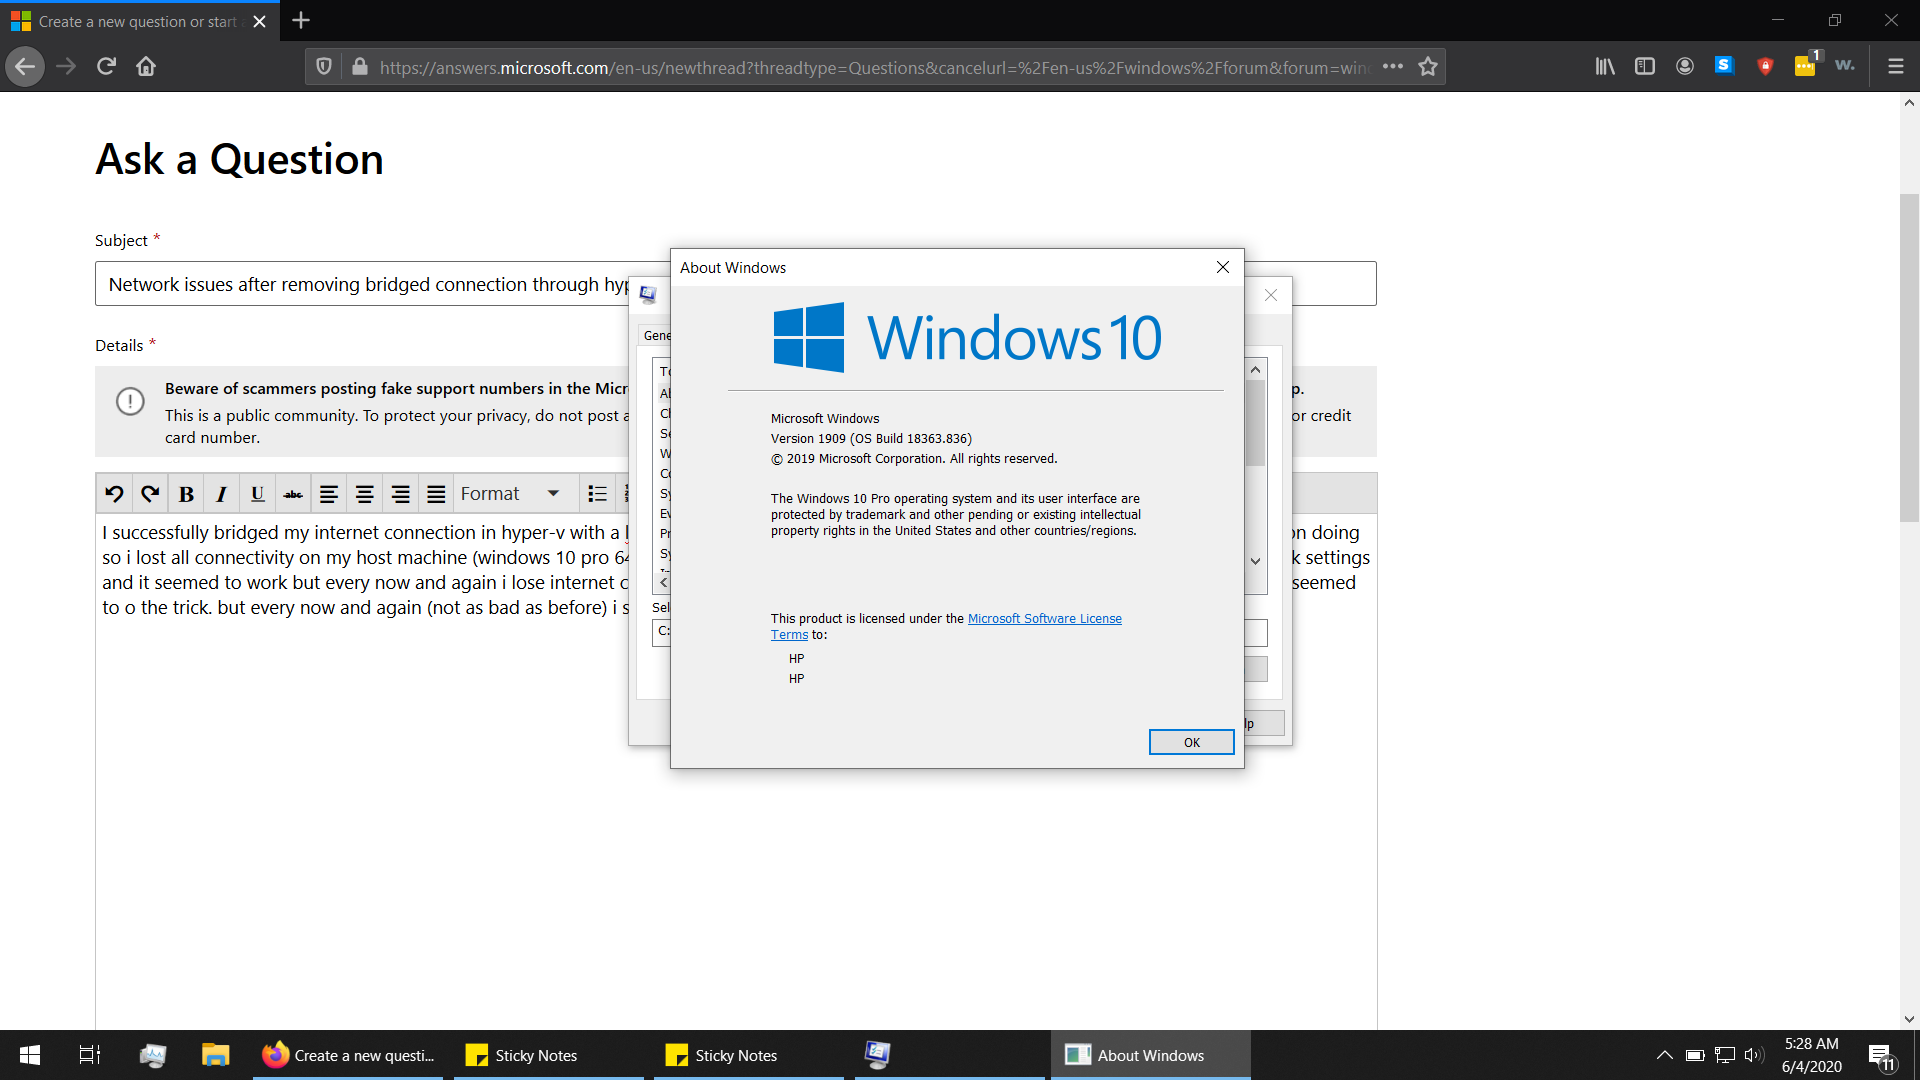
Task: Click the site security padlock icon
Action: tap(360, 67)
